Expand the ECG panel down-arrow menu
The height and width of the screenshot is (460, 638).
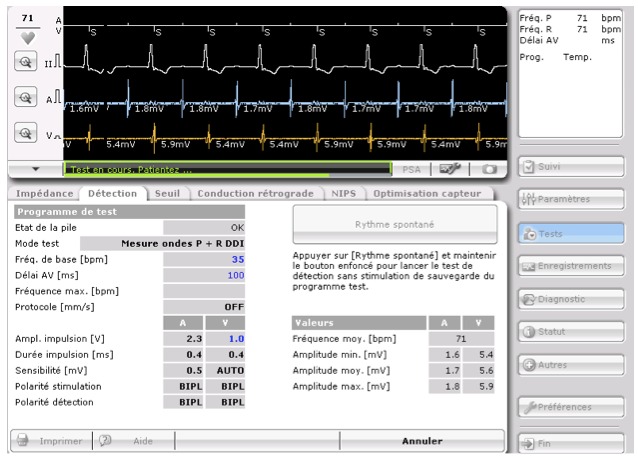[34, 170]
